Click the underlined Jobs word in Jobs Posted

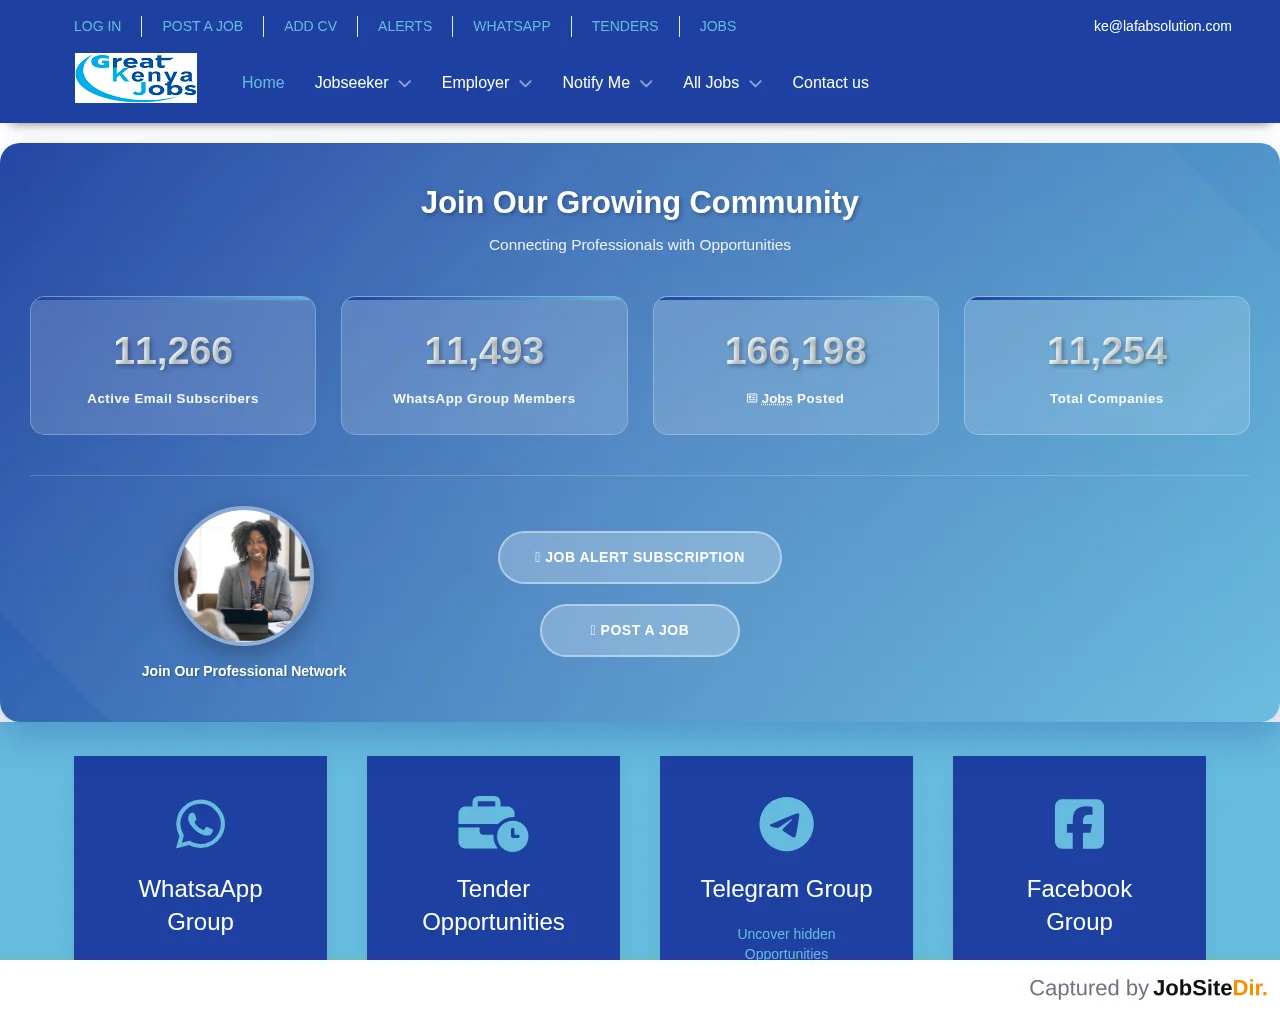point(777,398)
